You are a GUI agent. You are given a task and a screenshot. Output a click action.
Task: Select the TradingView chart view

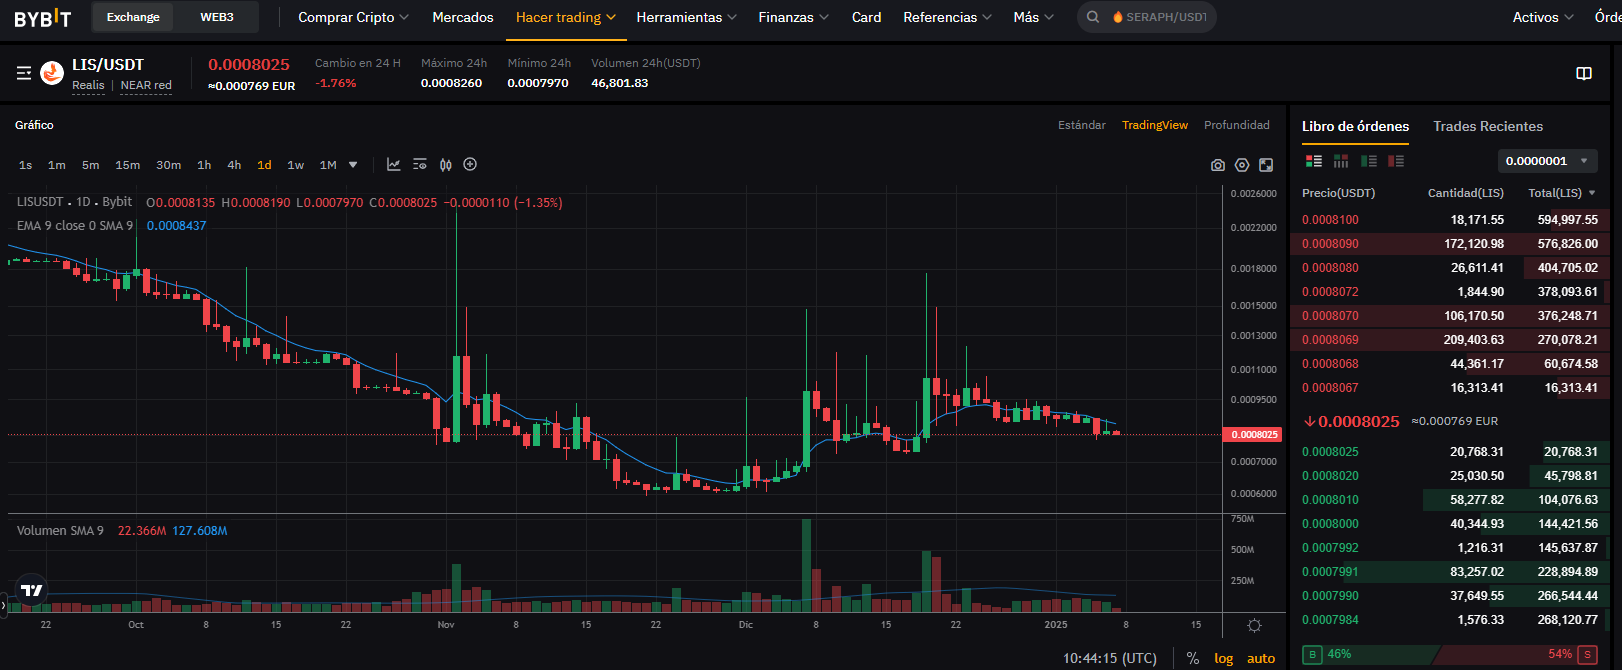(x=1155, y=125)
